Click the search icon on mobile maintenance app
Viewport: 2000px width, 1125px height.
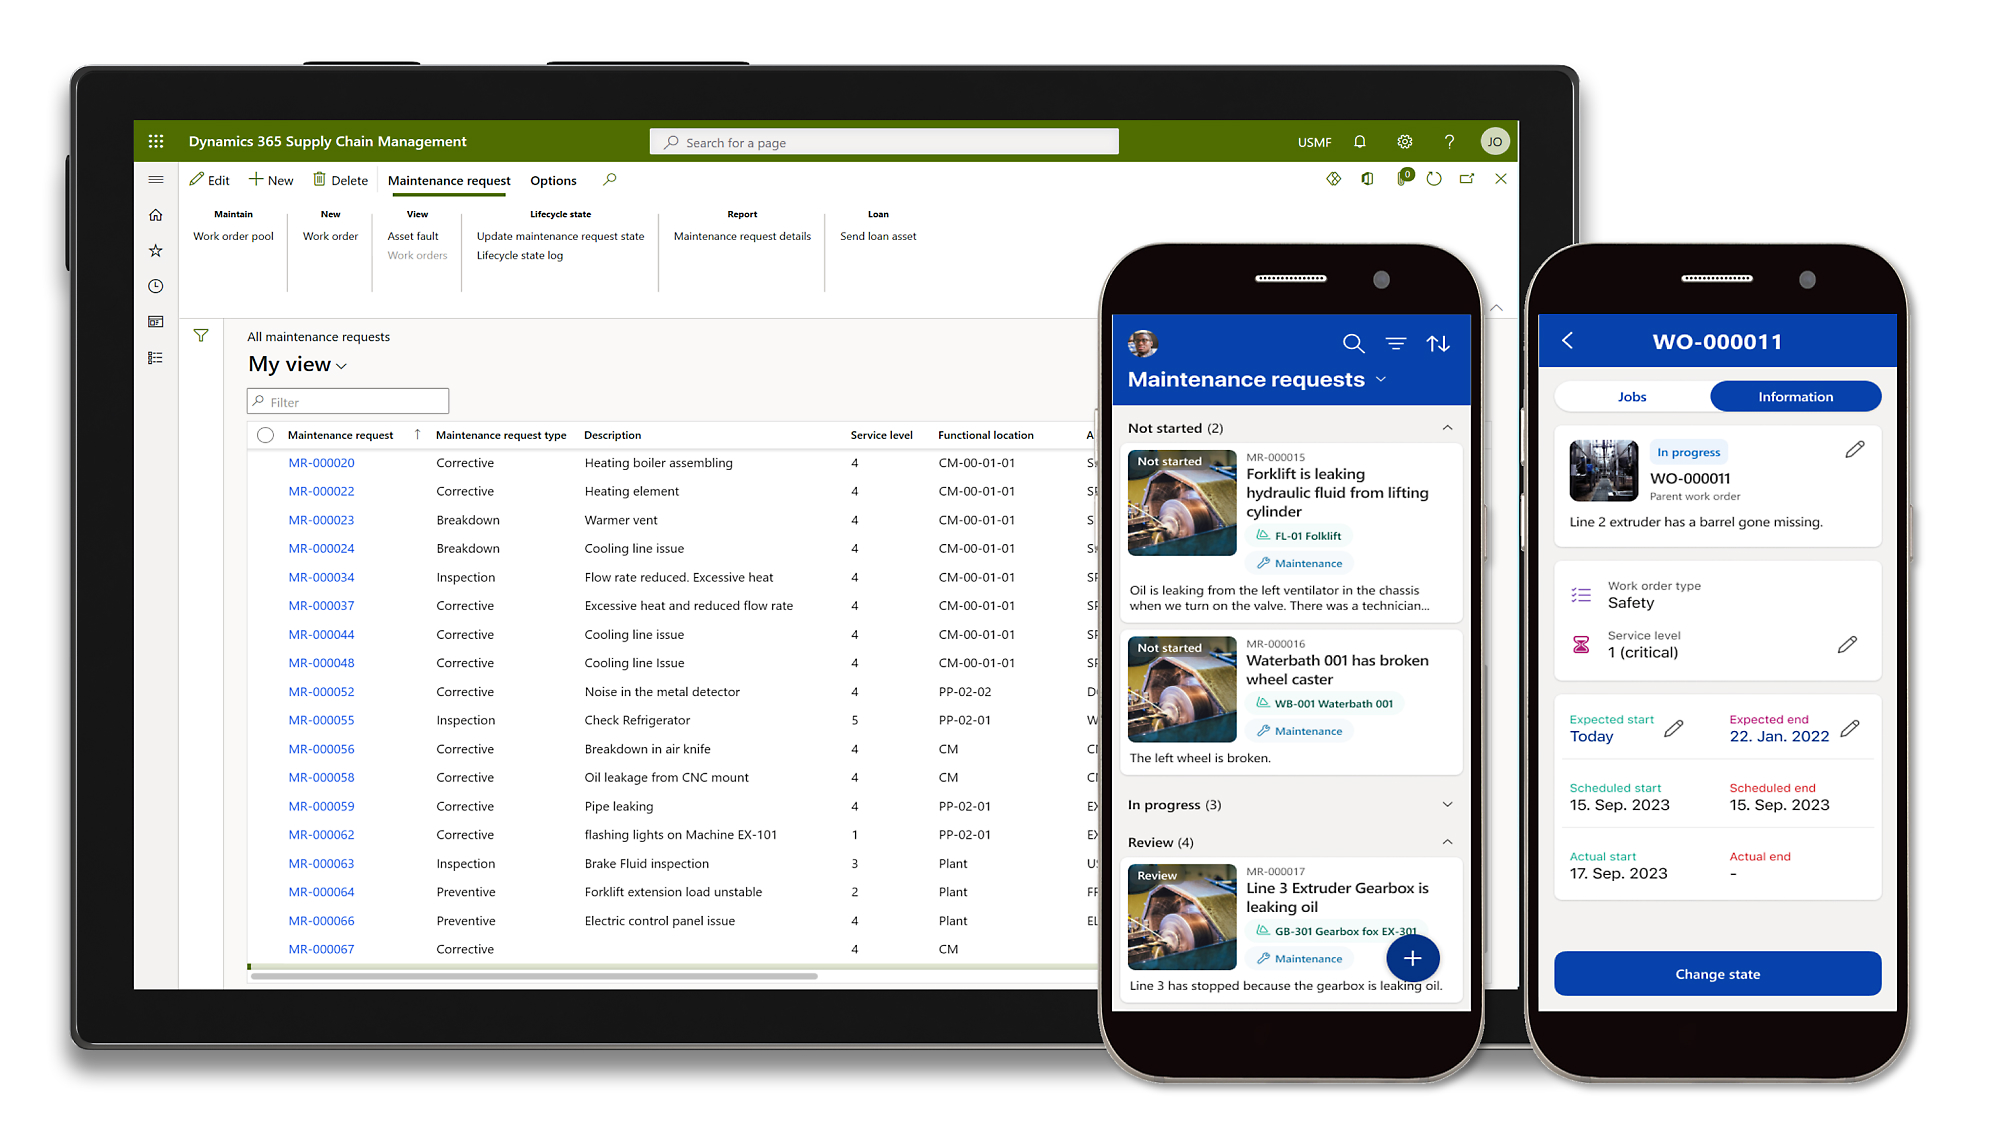click(1350, 342)
